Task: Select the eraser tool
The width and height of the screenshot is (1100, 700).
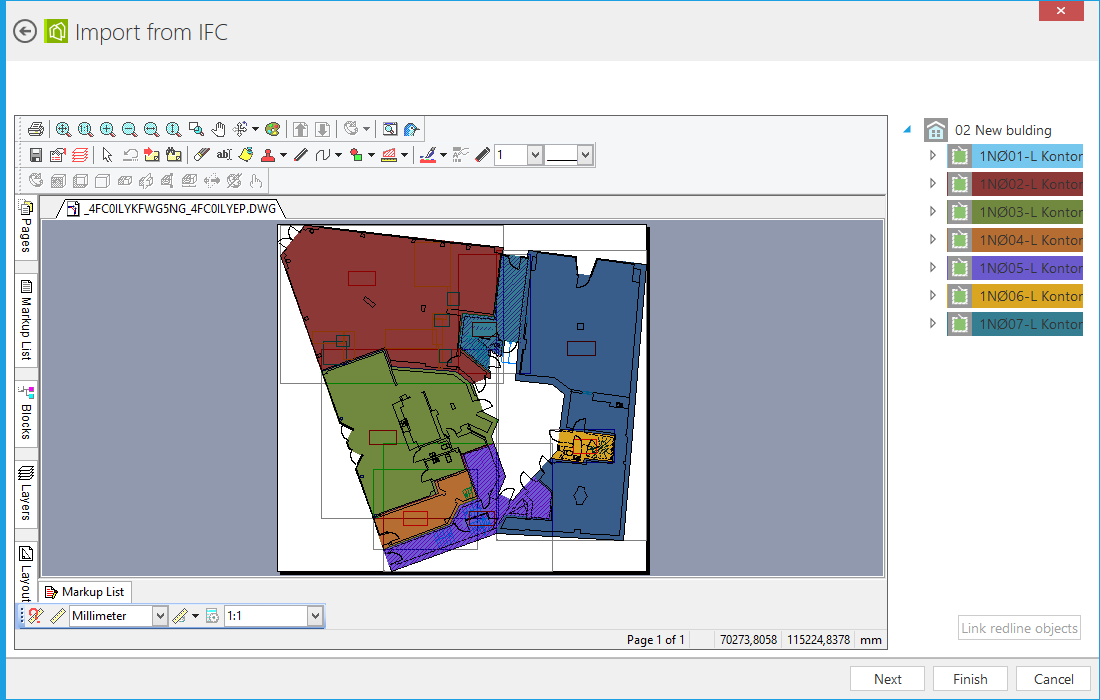Action: coord(201,155)
